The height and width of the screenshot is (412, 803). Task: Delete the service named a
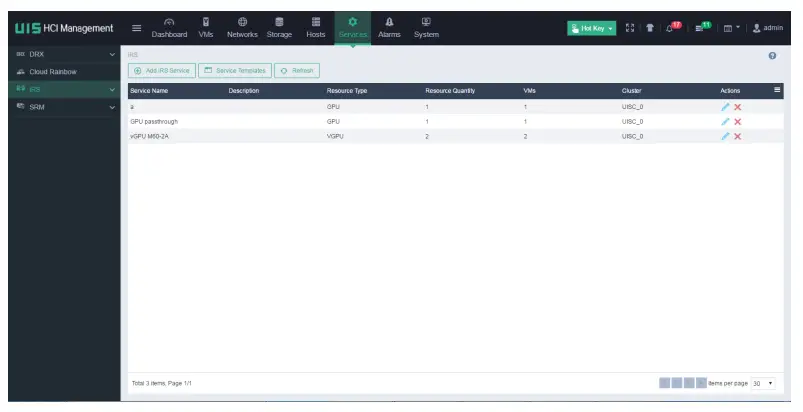tap(737, 107)
